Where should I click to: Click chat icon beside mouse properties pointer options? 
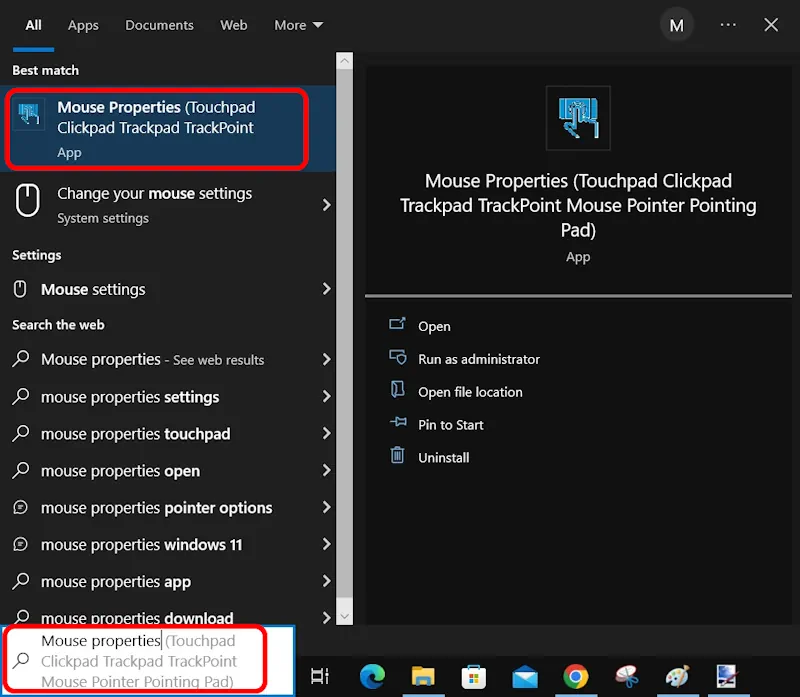pos(20,507)
